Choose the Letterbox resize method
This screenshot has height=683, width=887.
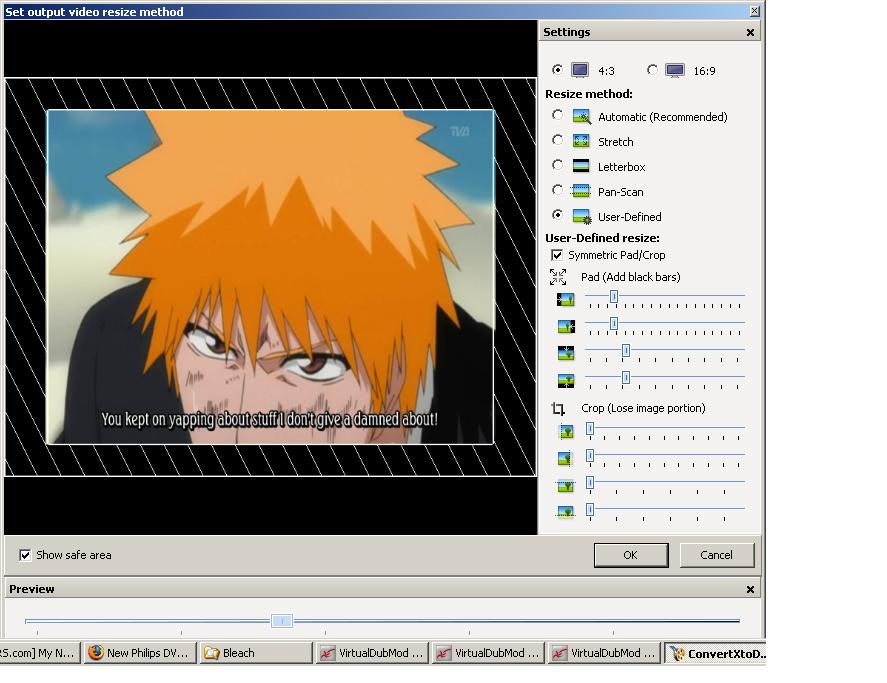[x=557, y=165]
